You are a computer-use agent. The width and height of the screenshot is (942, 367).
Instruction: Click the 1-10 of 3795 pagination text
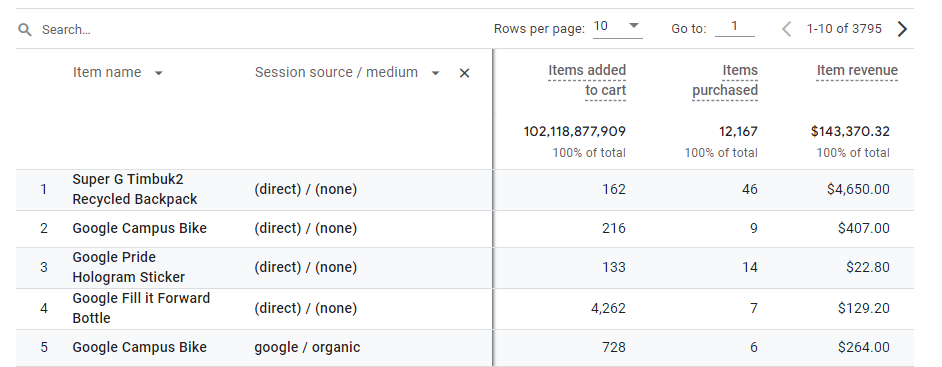[844, 29]
